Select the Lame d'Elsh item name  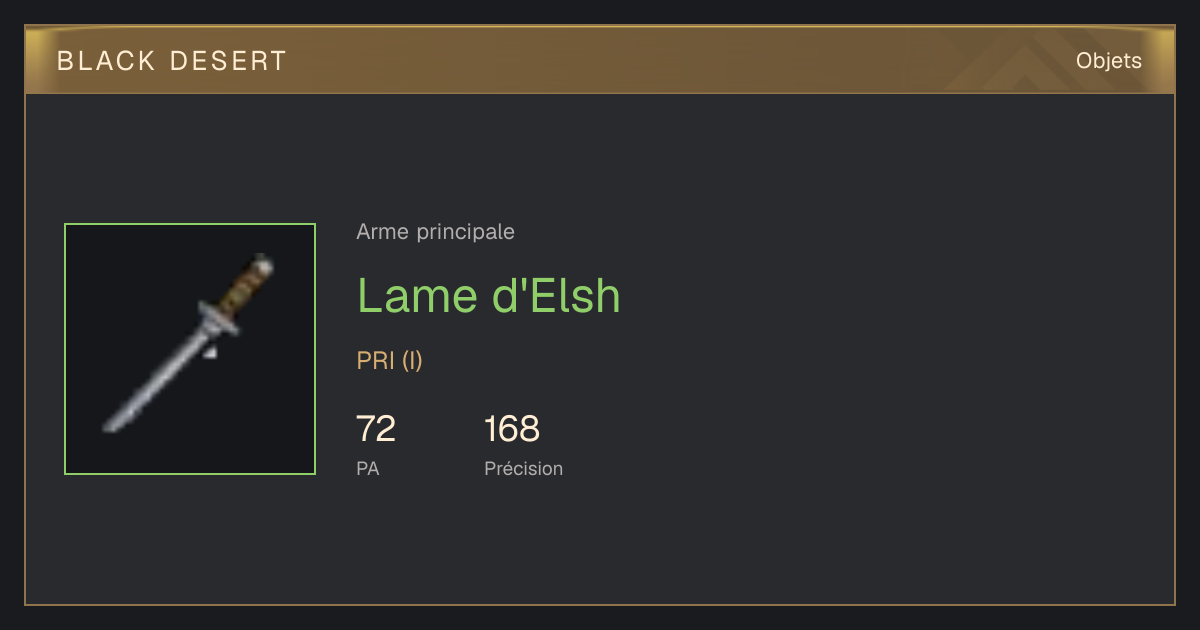(489, 296)
